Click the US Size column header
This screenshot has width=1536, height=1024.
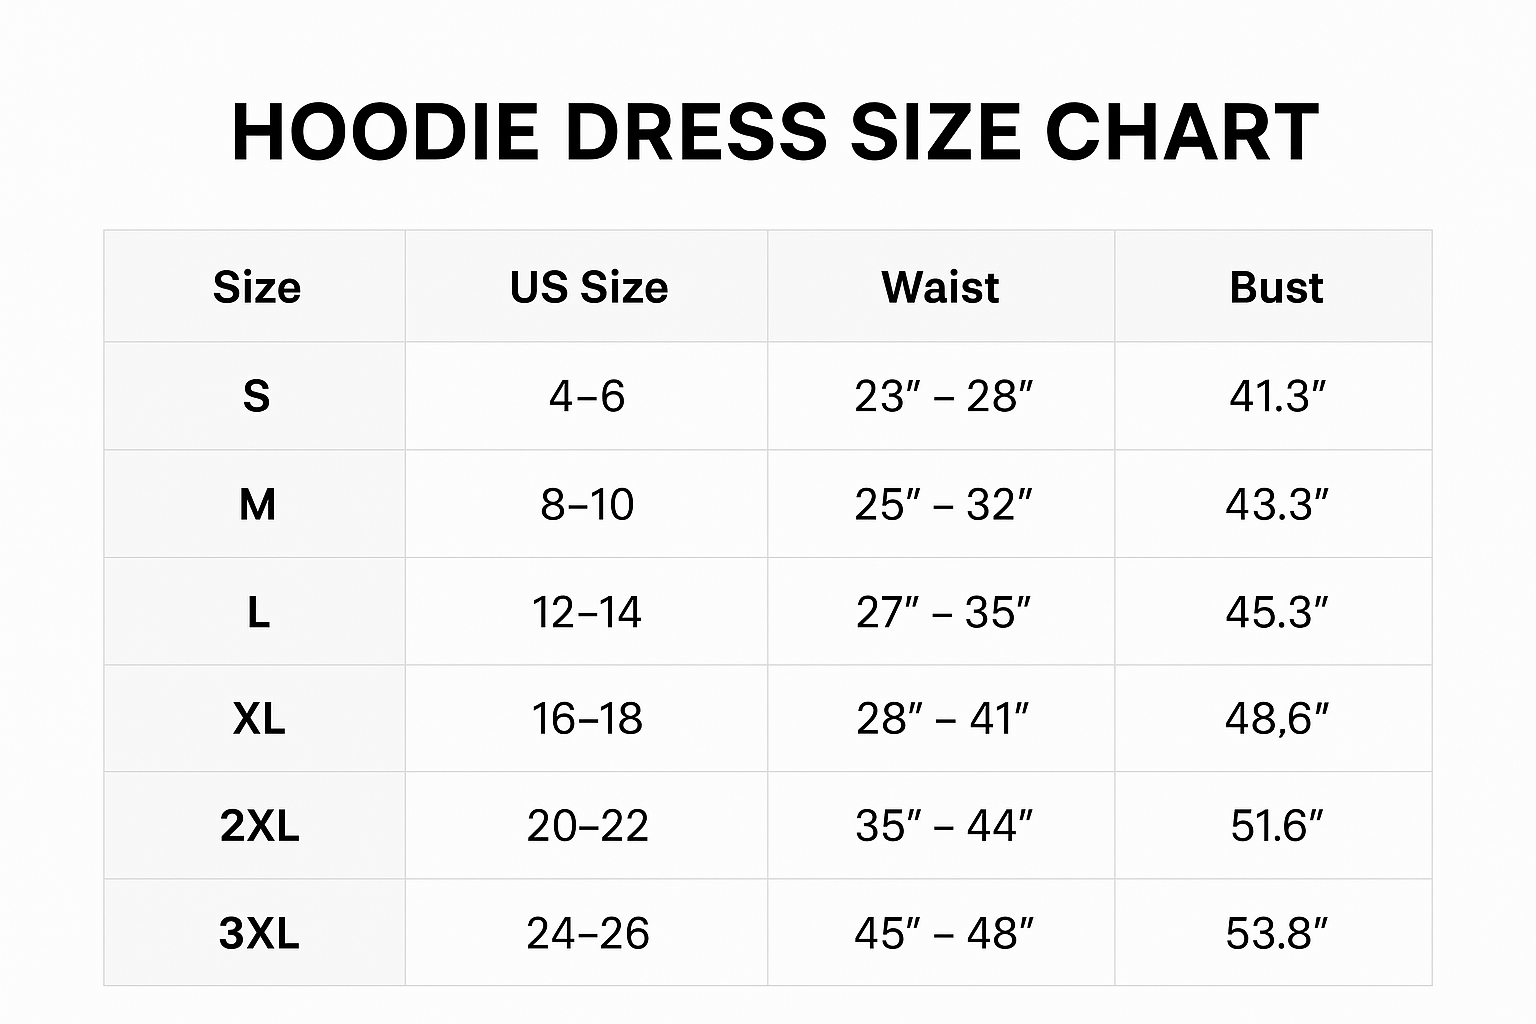tap(588, 288)
